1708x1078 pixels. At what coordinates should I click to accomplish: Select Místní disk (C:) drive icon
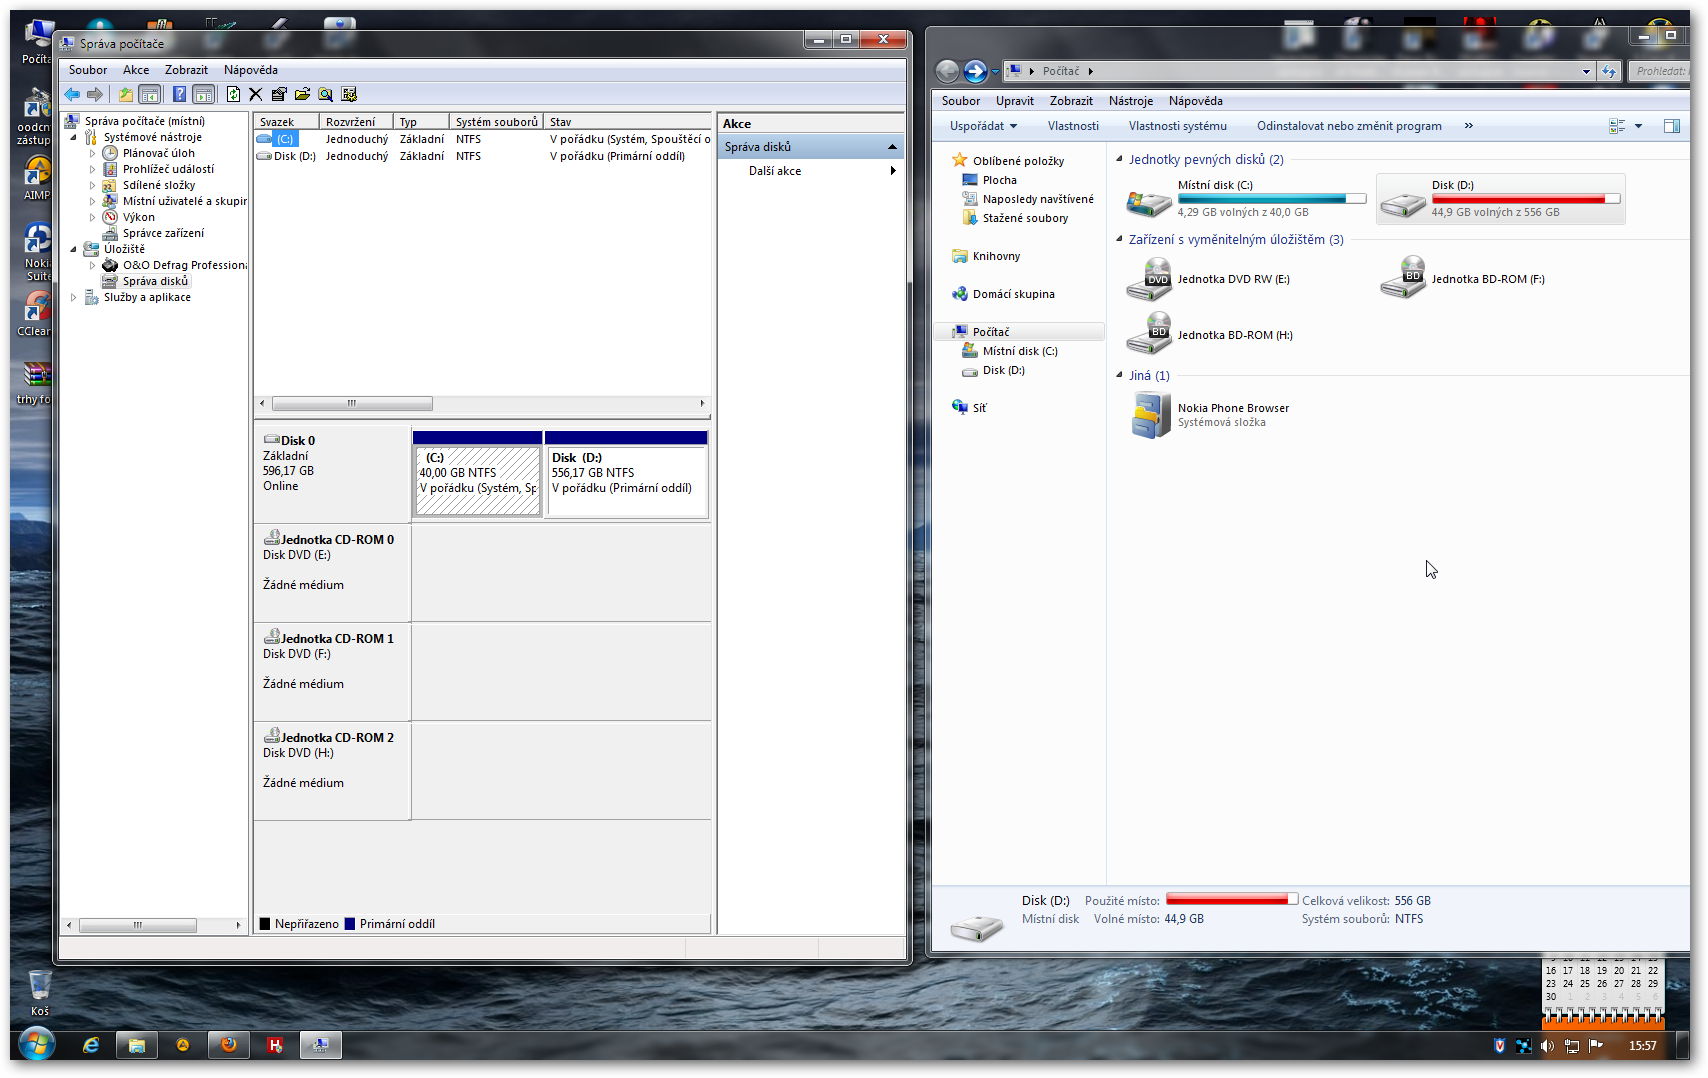coord(1148,201)
